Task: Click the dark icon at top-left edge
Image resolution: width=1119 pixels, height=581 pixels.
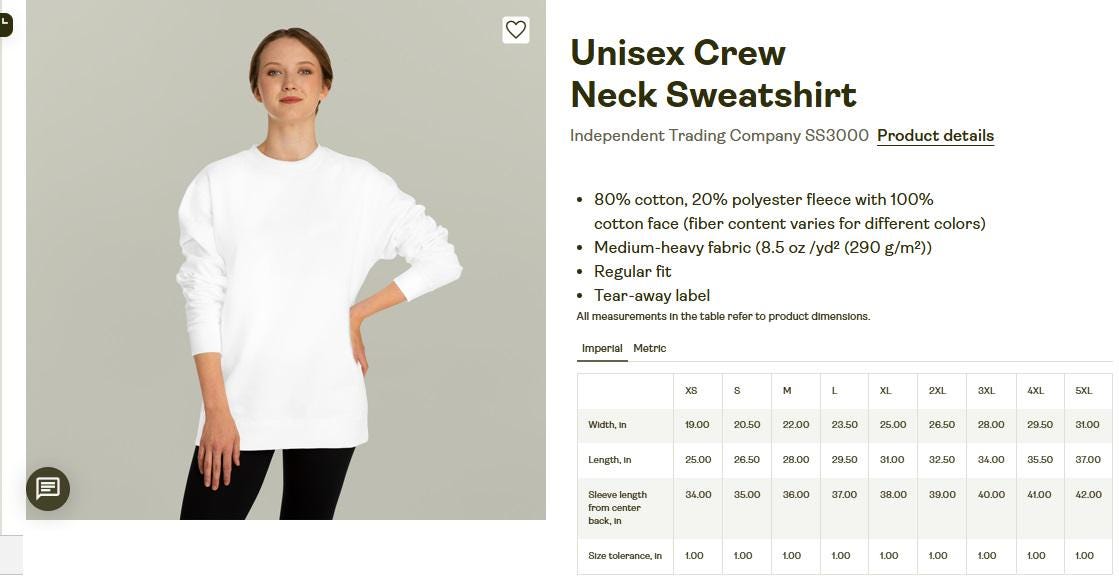Action: pos(6,25)
